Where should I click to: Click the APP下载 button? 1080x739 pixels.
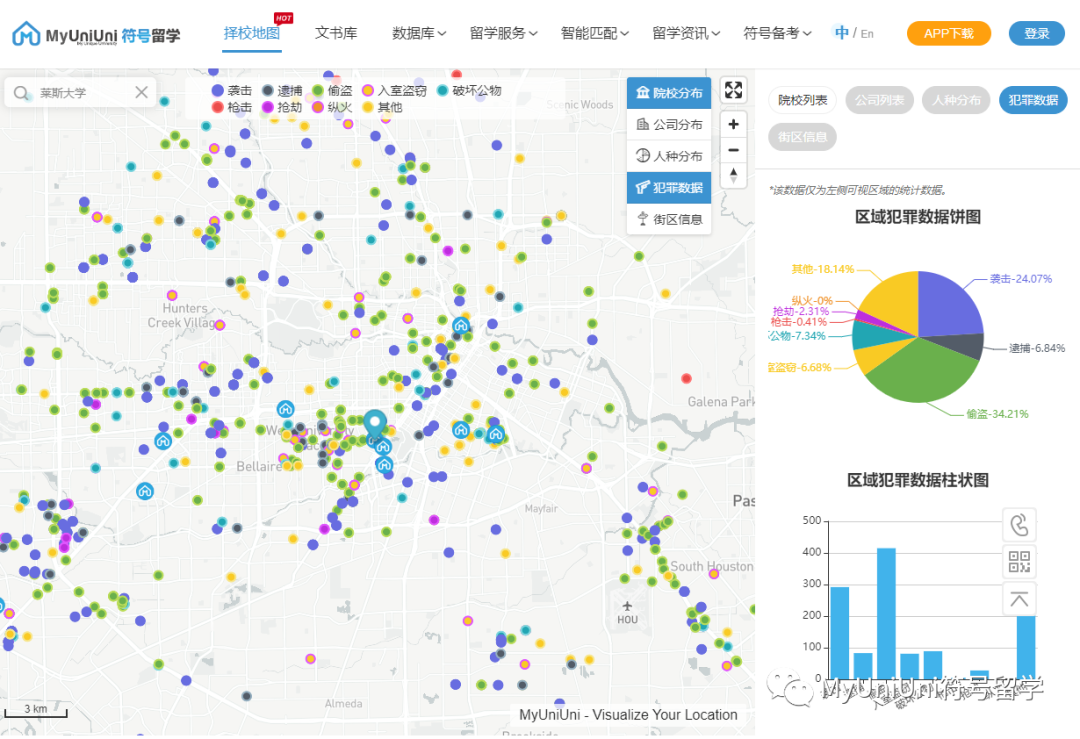click(x=948, y=33)
